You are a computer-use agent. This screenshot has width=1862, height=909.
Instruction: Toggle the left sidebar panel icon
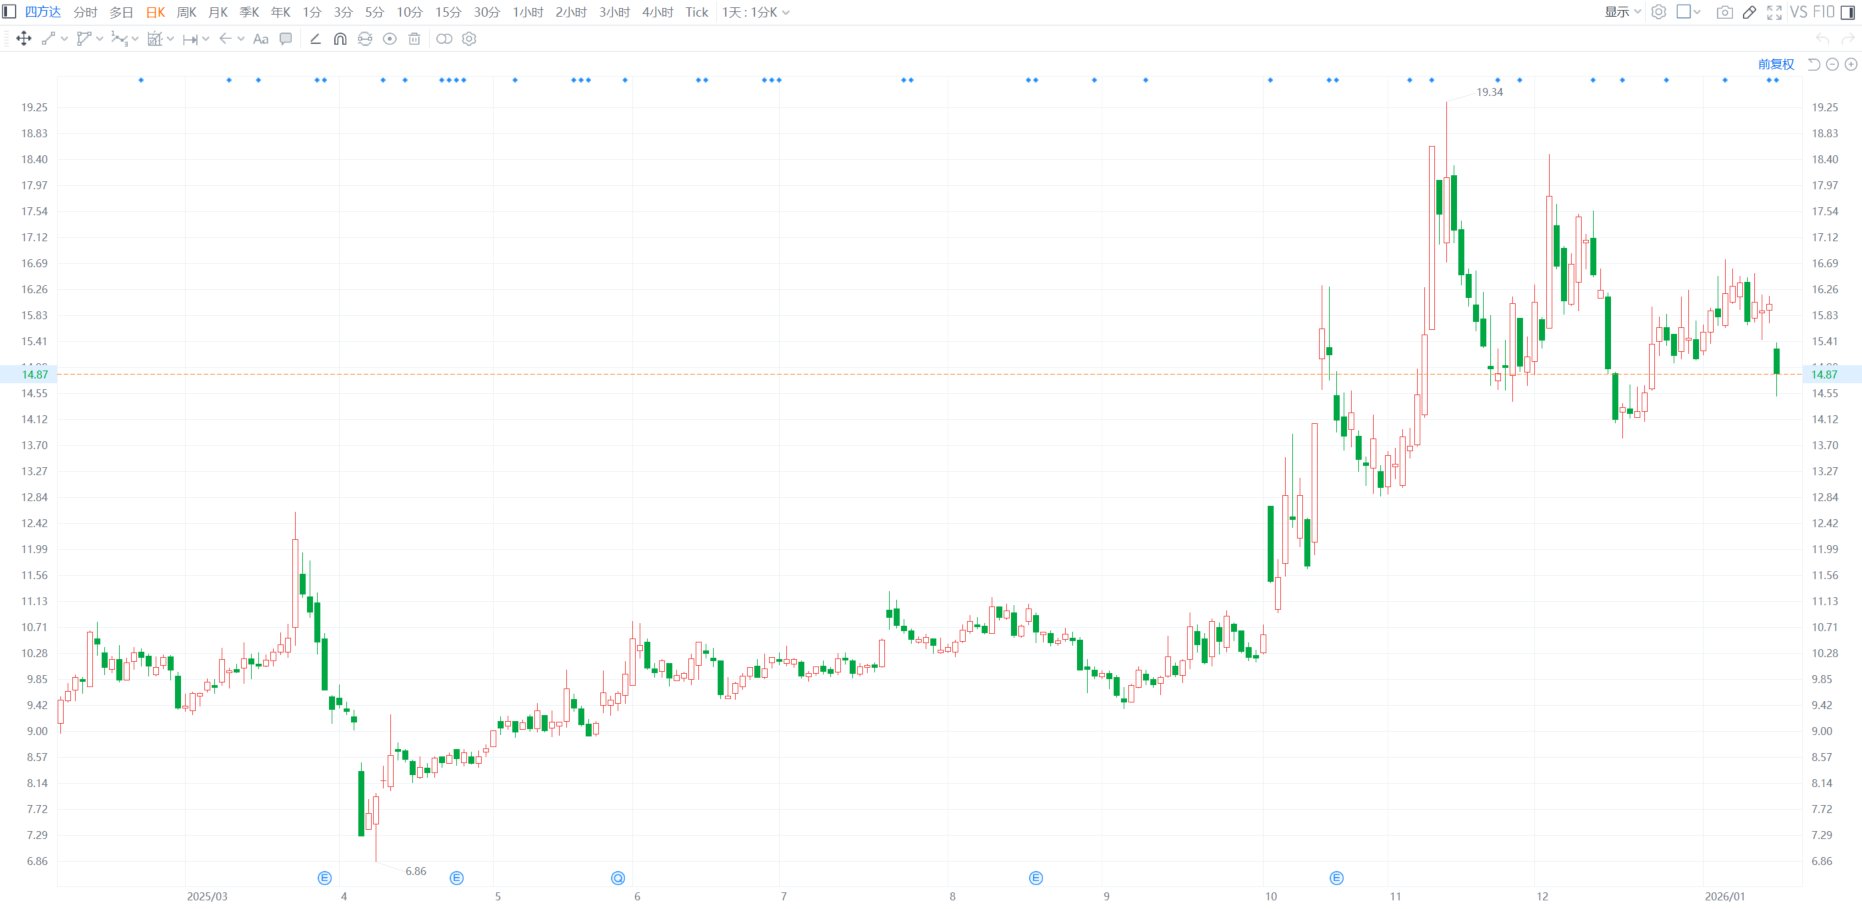(9, 12)
